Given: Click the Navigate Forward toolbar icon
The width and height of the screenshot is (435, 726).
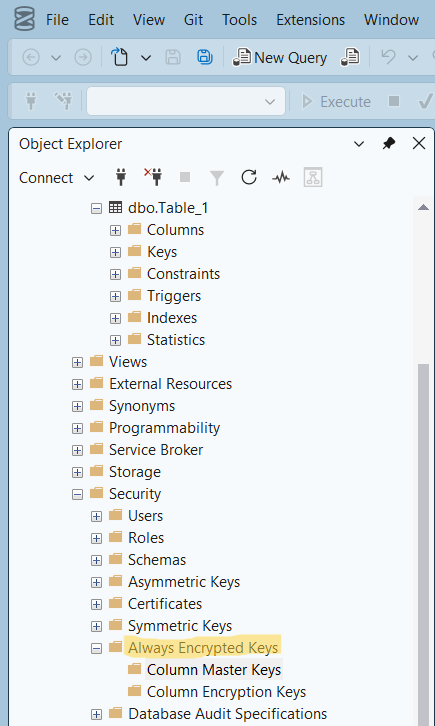Looking at the screenshot, I should pyautogui.click(x=83, y=57).
